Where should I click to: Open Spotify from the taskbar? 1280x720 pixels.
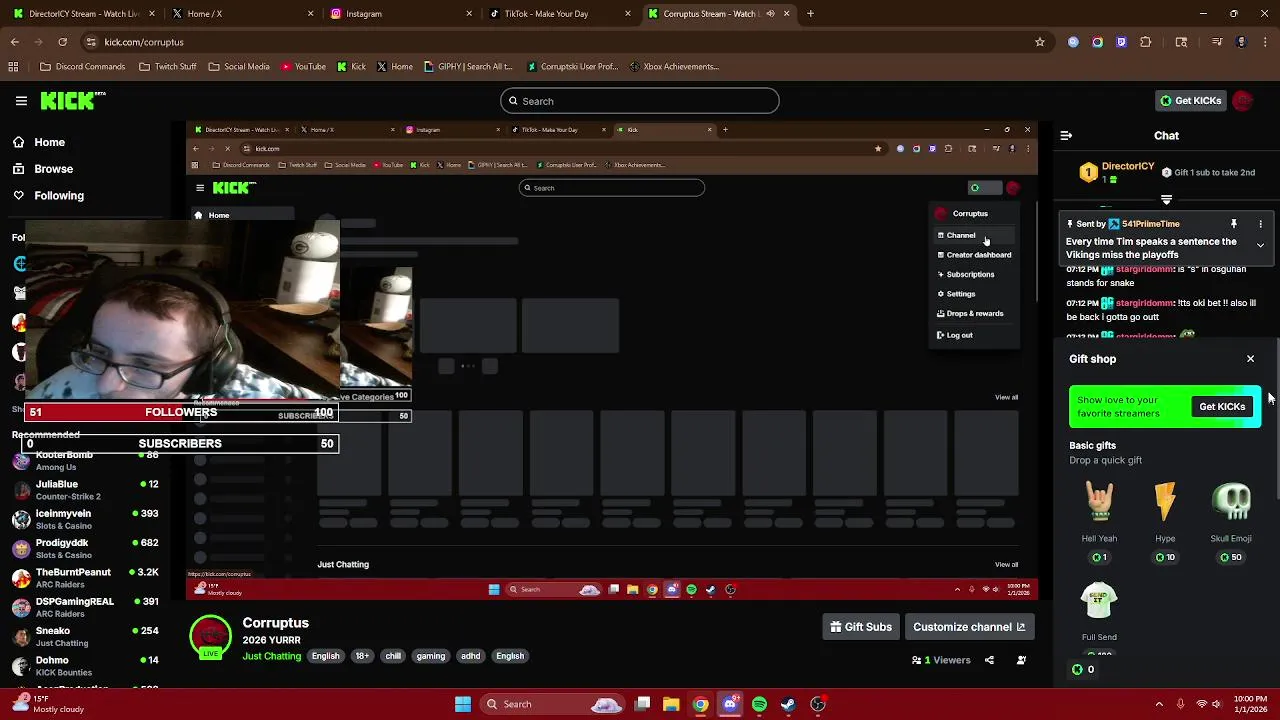click(x=759, y=704)
